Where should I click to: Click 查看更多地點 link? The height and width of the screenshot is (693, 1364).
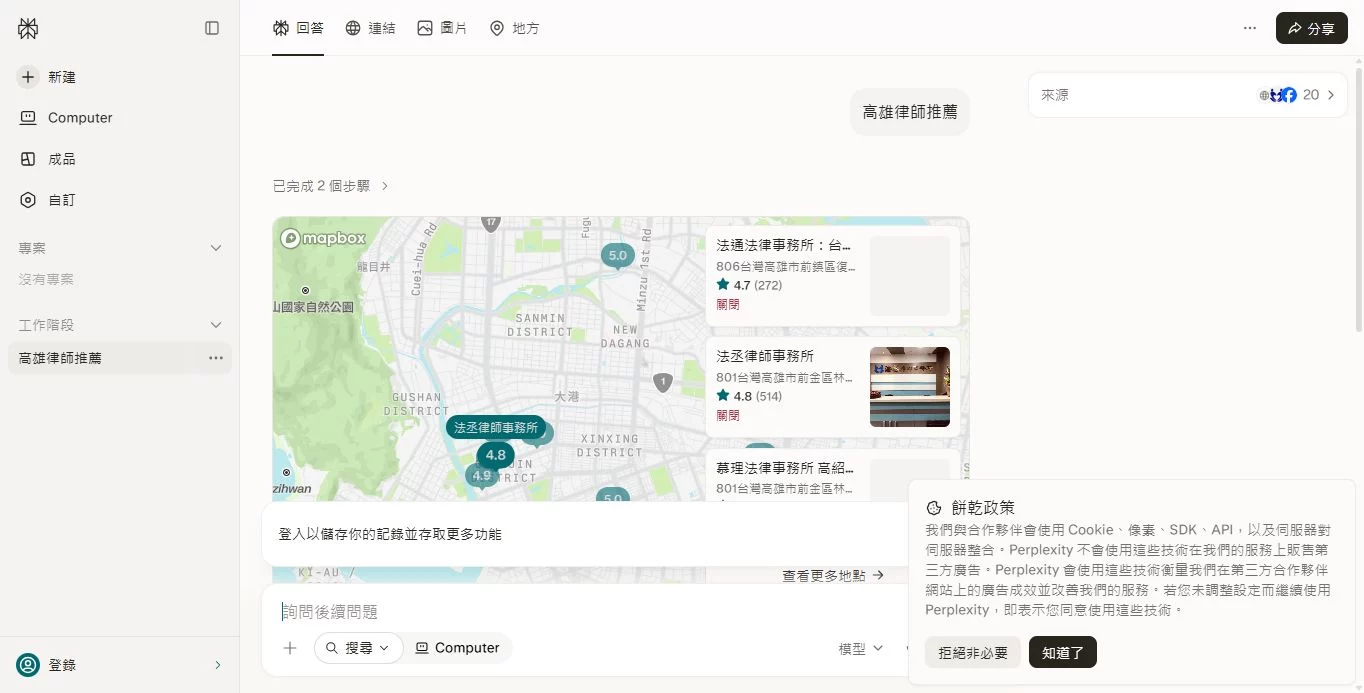[833, 575]
